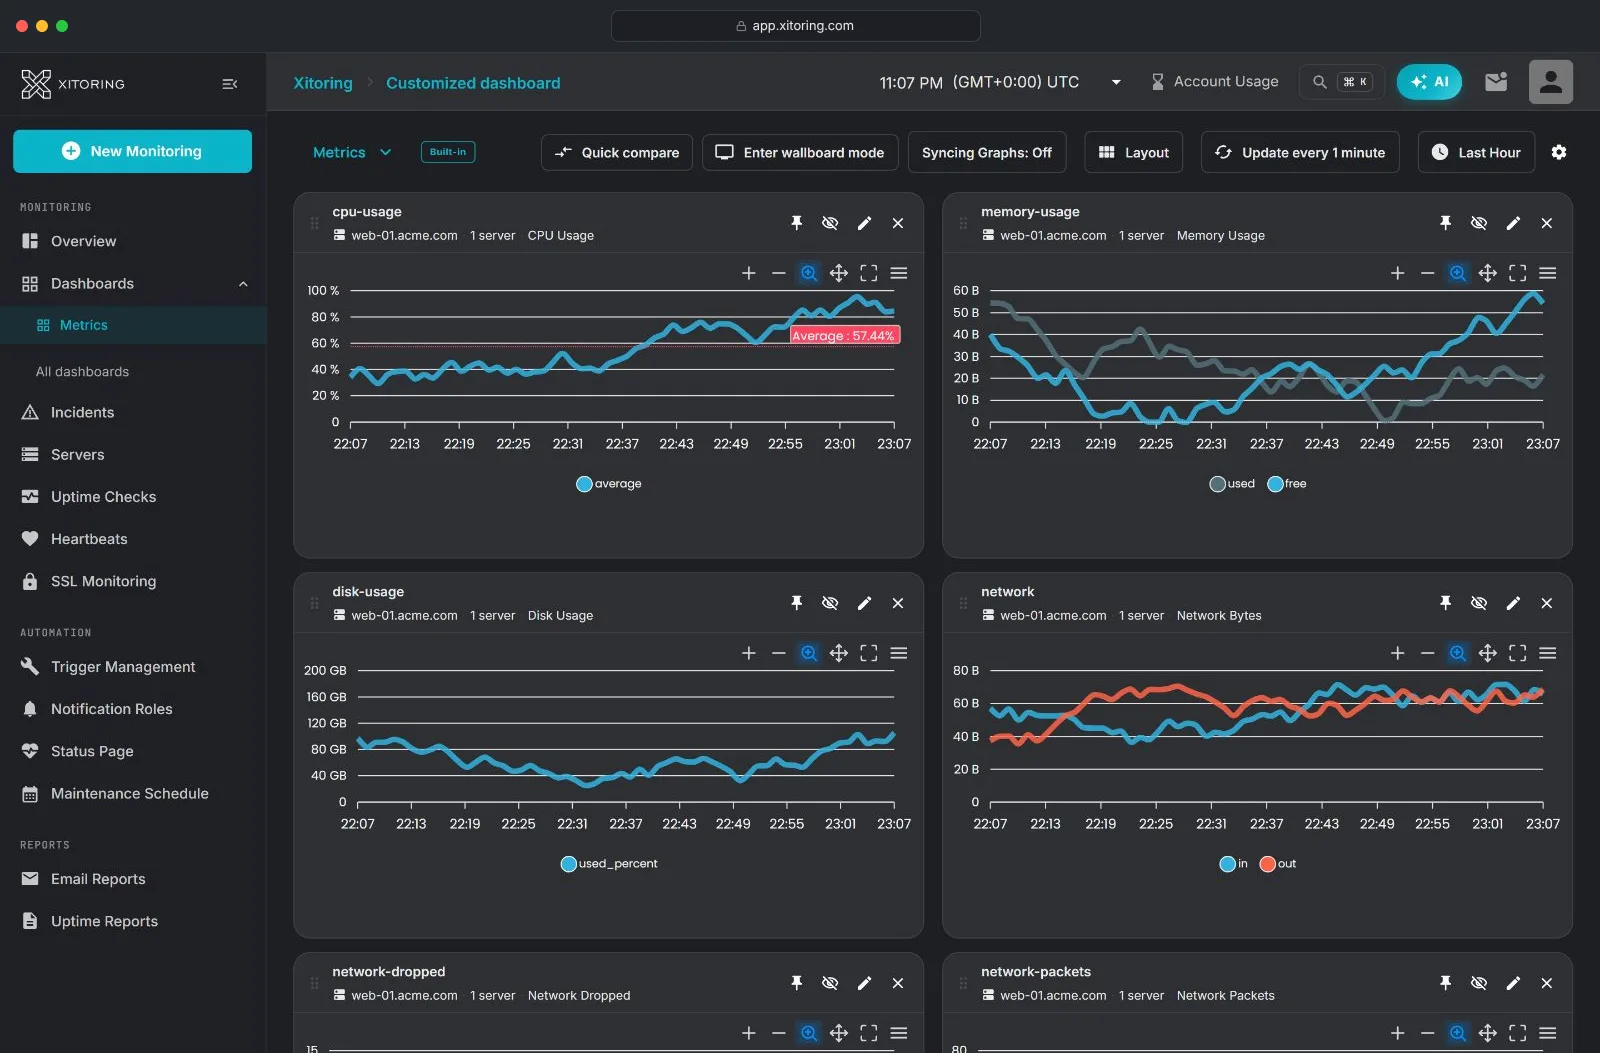Toggle the 'average' series in cpu-usage legend
The height and width of the screenshot is (1053, 1600).
(x=609, y=484)
